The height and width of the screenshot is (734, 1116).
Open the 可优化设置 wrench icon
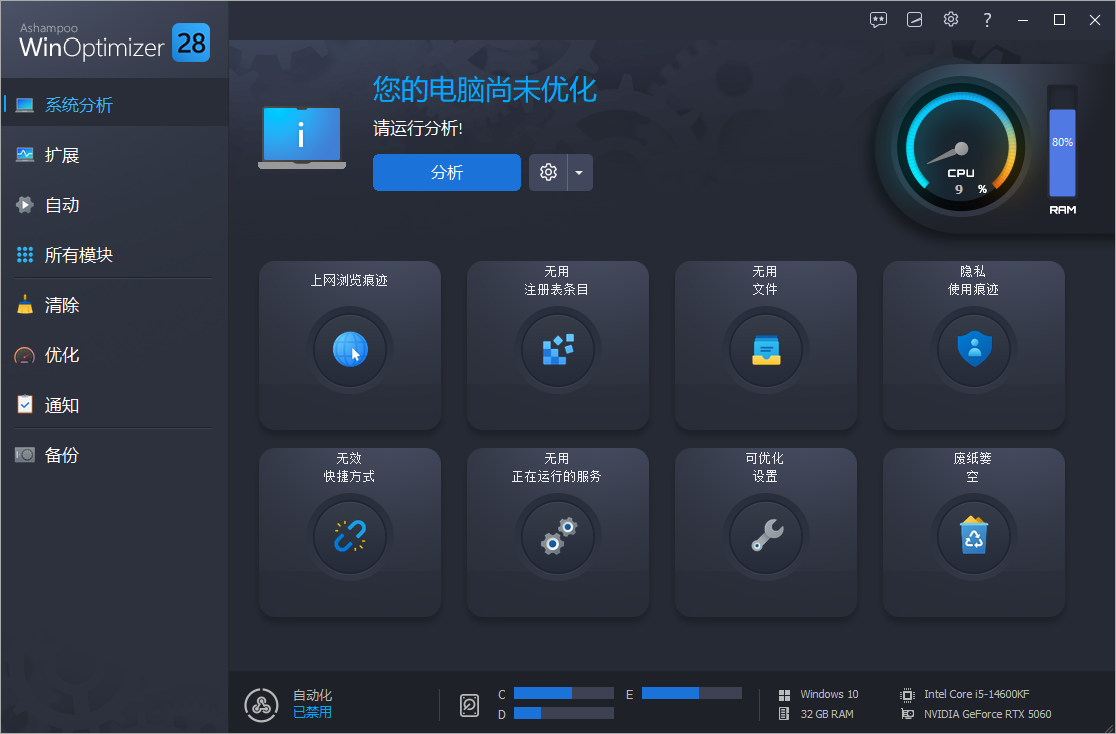point(766,536)
